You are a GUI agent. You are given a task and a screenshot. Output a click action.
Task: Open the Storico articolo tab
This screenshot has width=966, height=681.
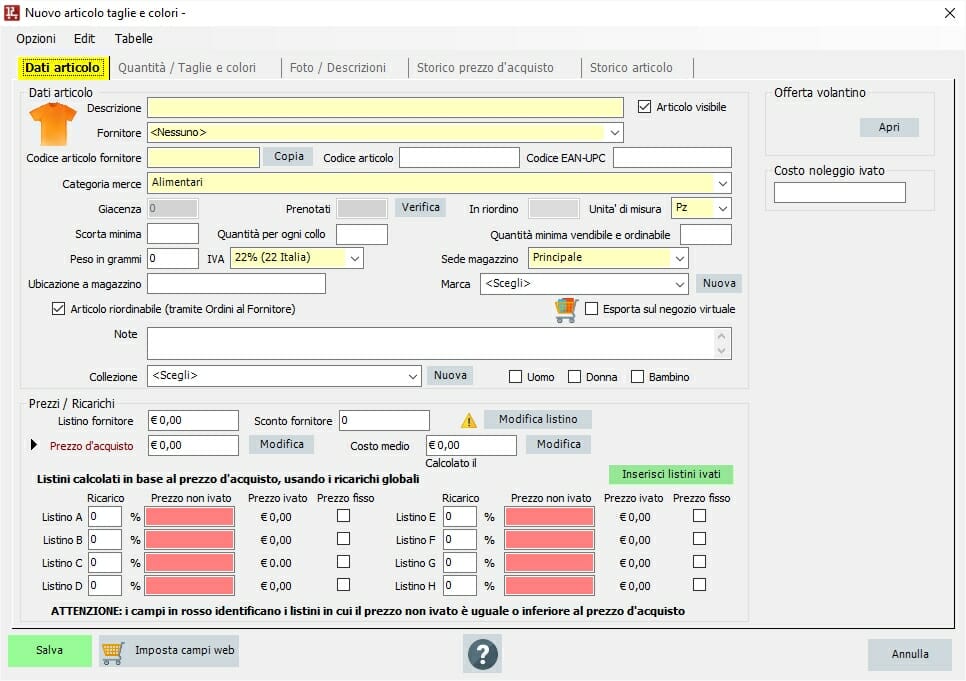pyautogui.click(x=631, y=68)
